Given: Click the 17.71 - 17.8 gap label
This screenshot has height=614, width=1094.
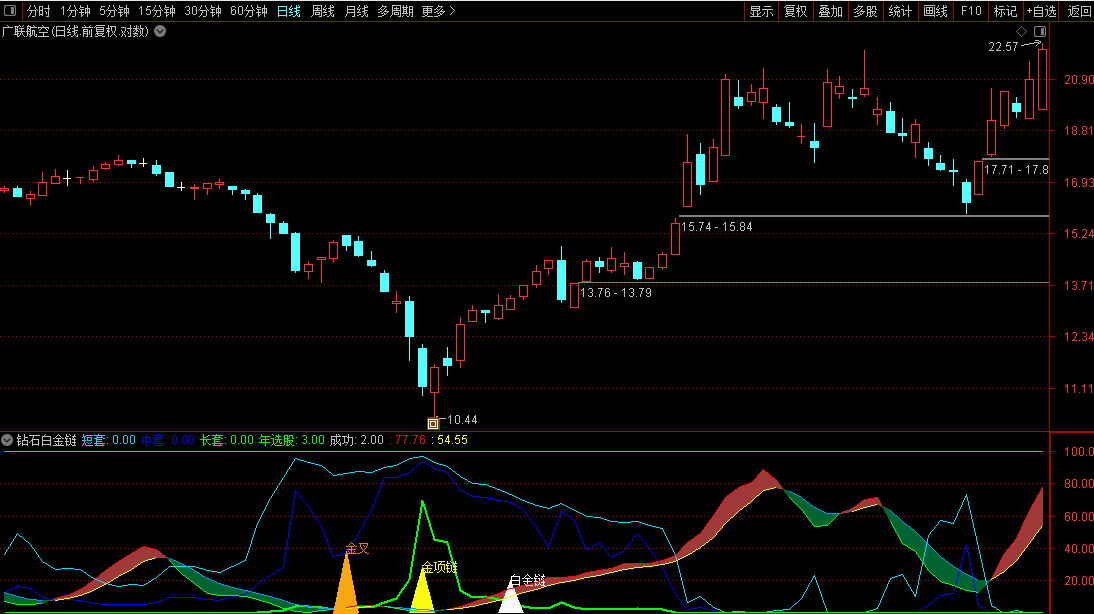Looking at the screenshot, I should point(1016,170).
